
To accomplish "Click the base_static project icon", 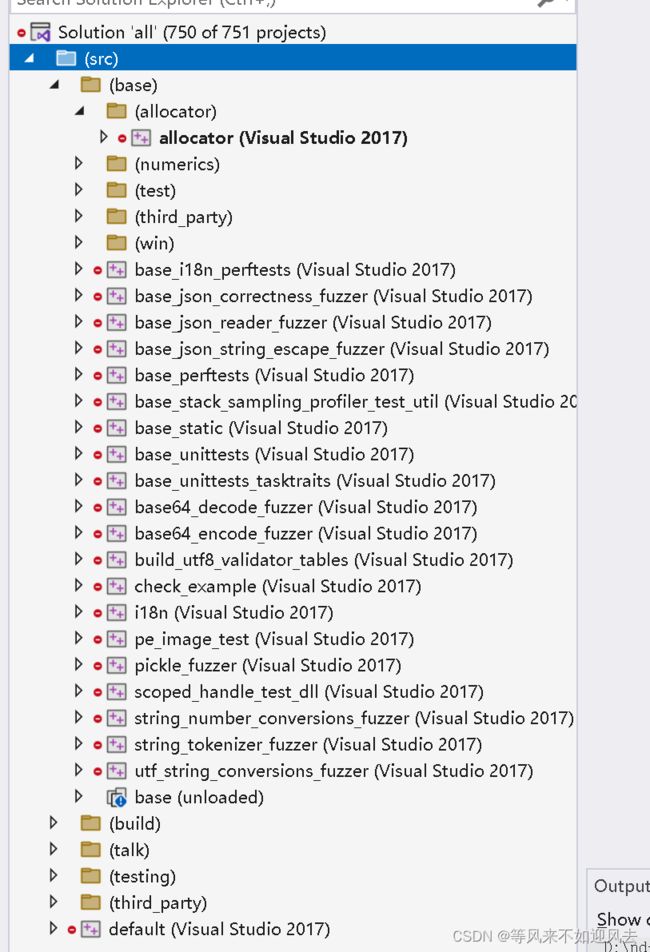I will point(116,428).
